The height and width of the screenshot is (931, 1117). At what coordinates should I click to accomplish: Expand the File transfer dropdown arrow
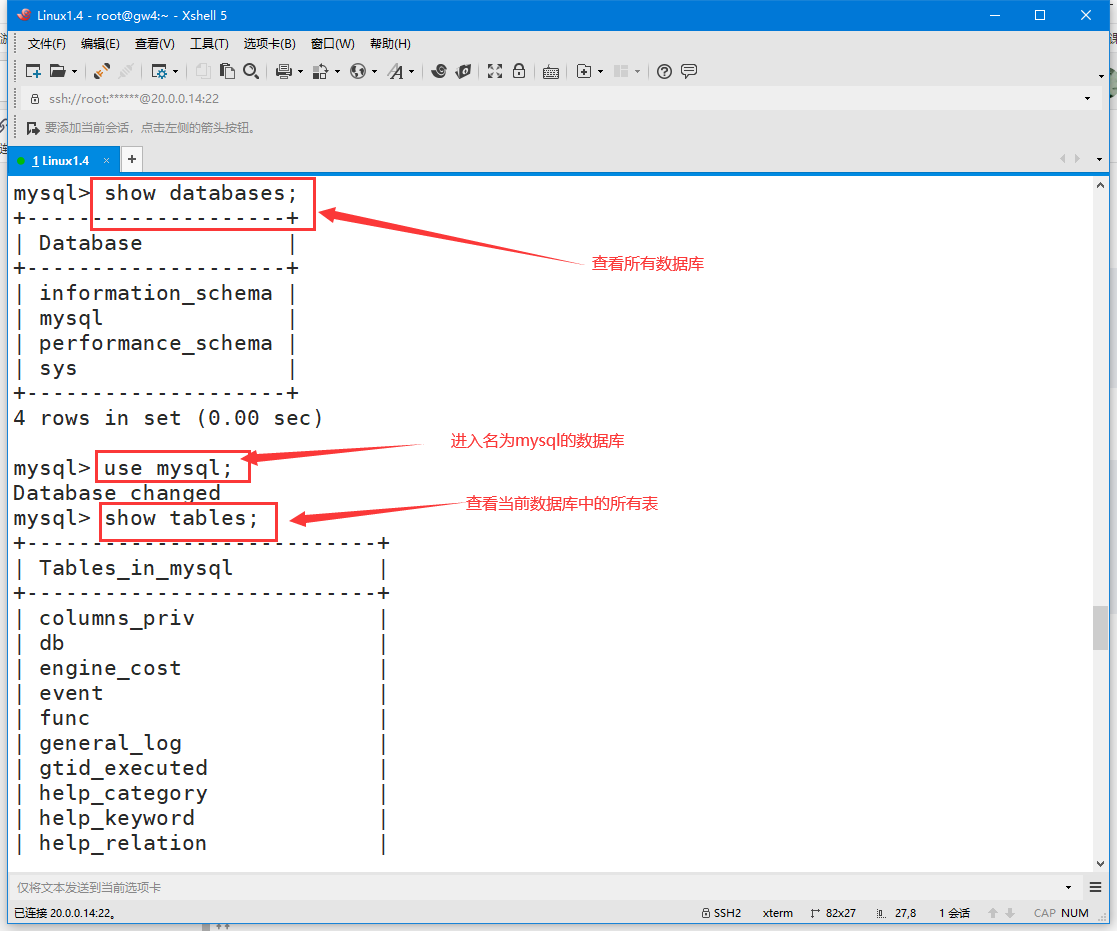[x=337, y=72]
